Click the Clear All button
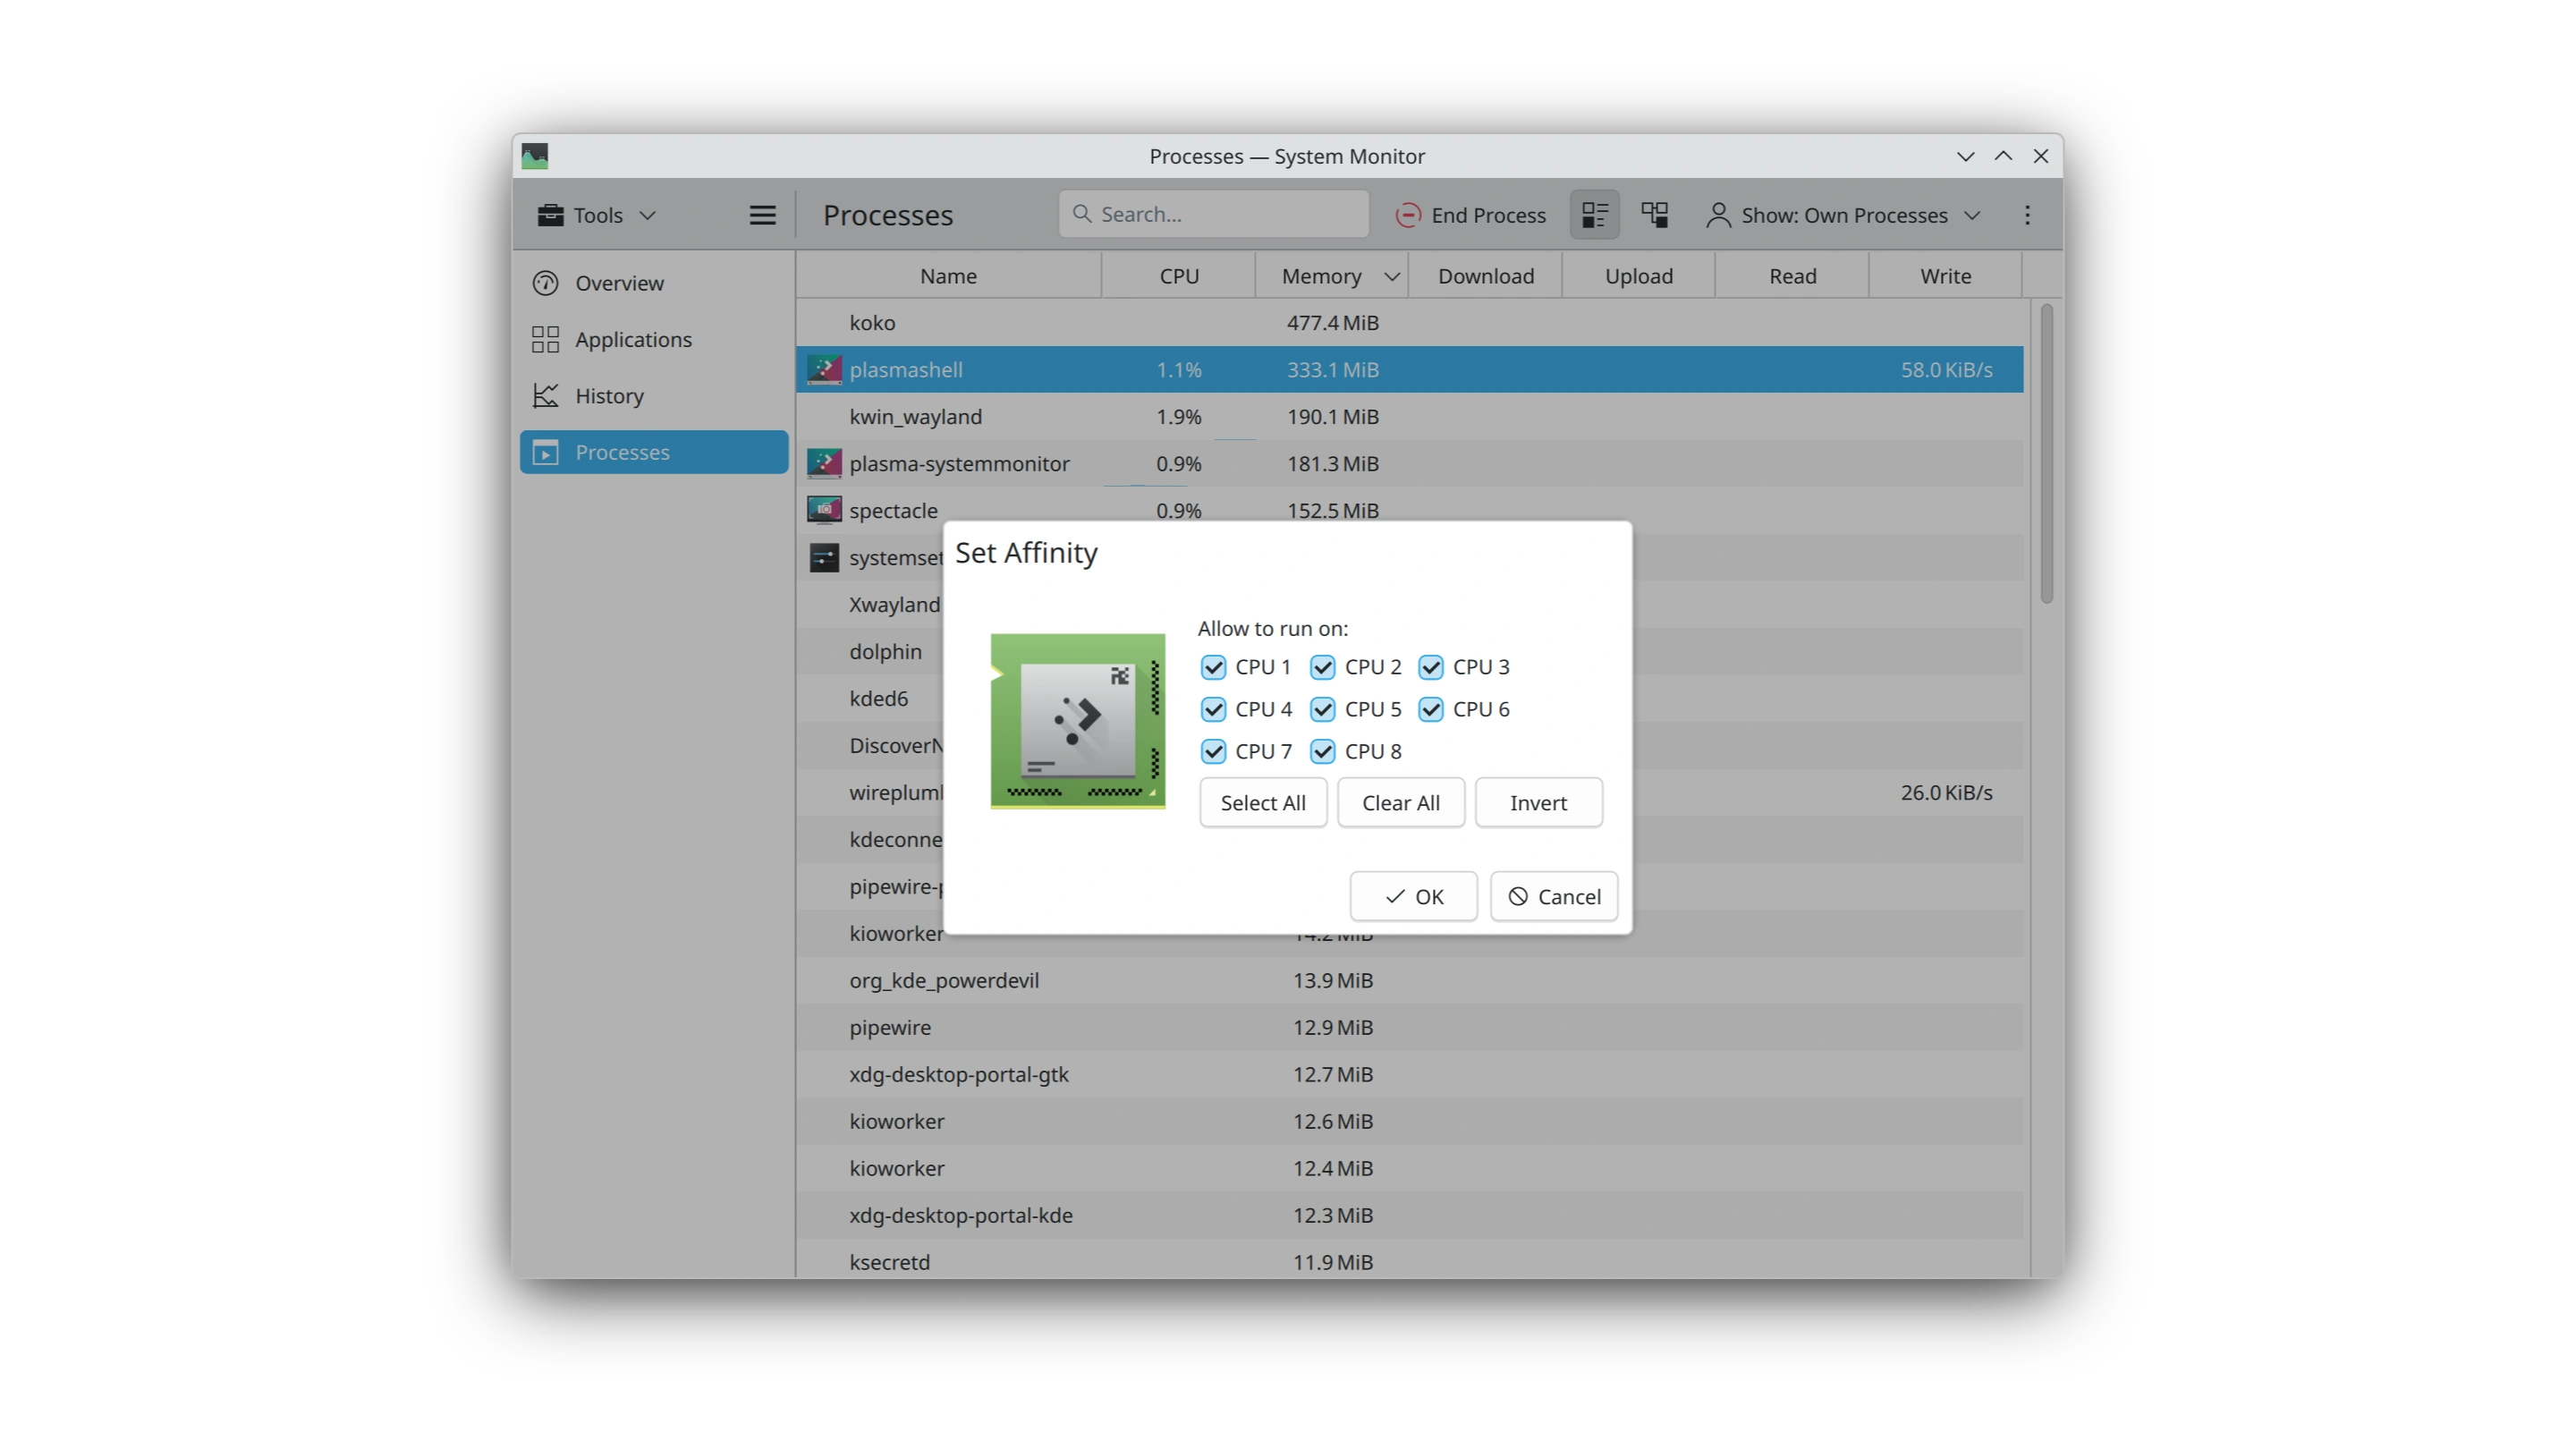The height and width of the screenshot is (1449, 2576). click(1401, 803)
